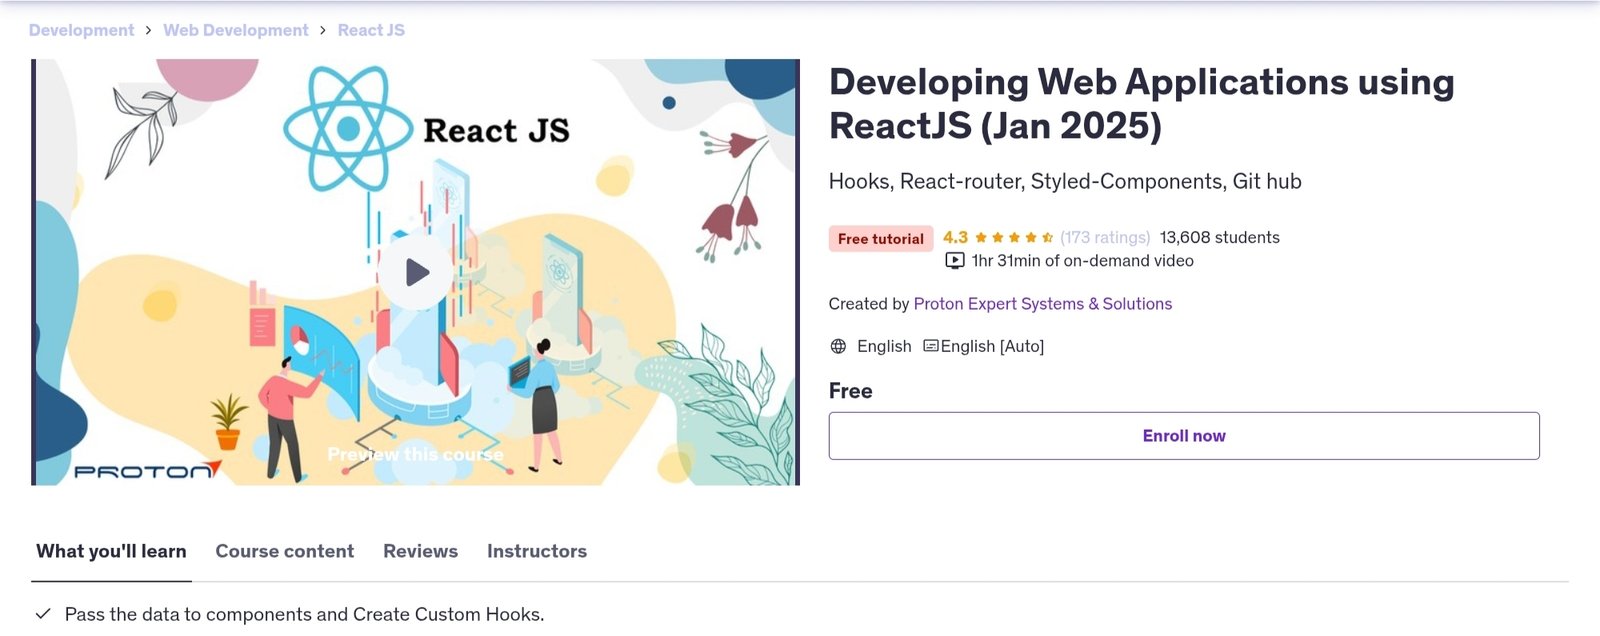Click the Pass the data to components item
1600x636 pixels.
[304, 614]
